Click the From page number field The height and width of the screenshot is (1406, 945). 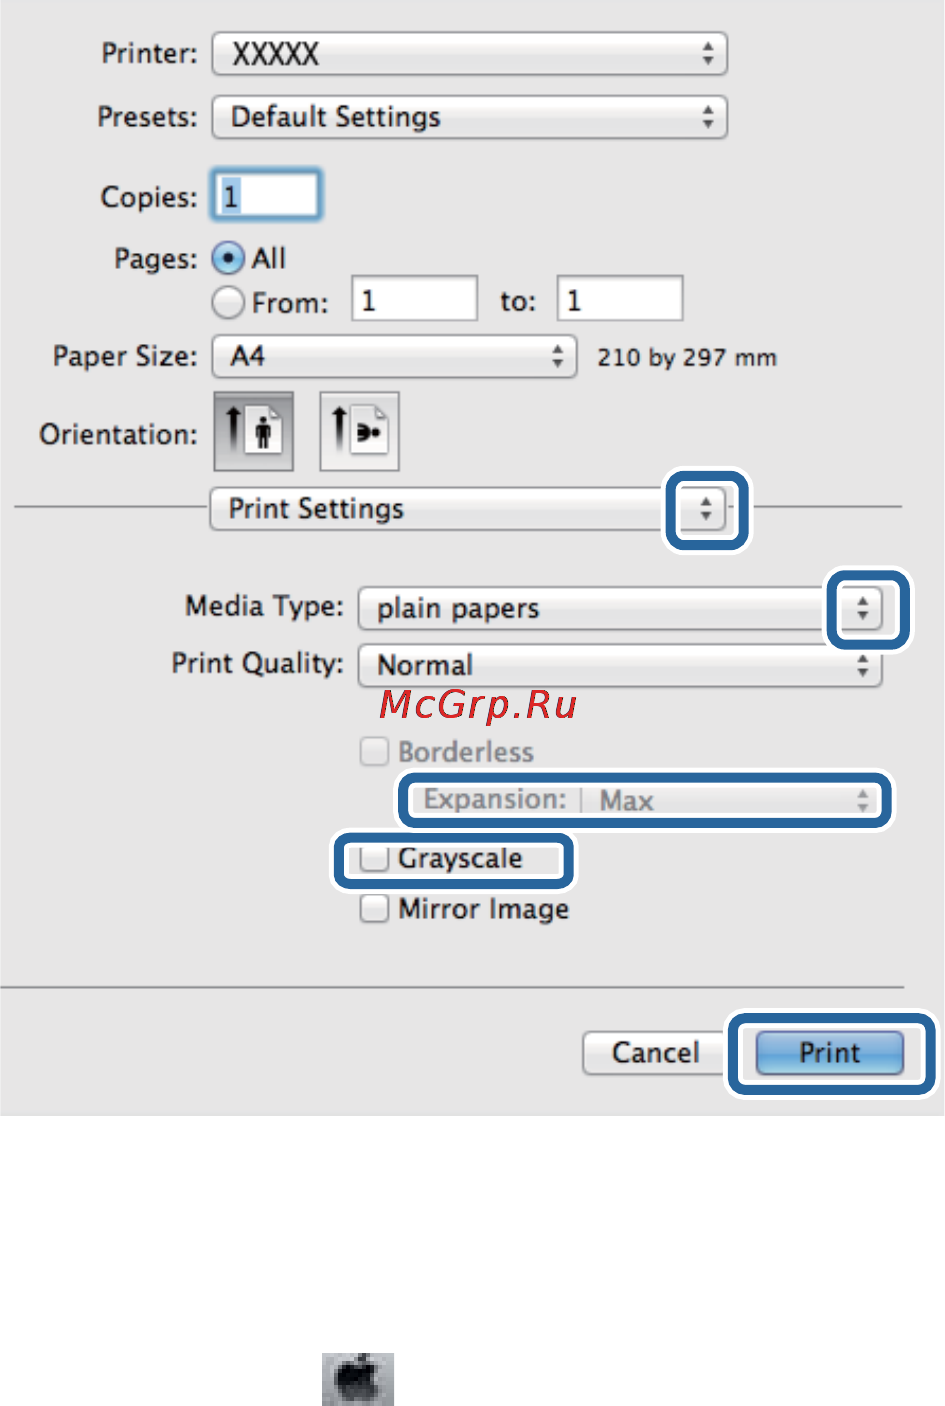coord(414,300)
